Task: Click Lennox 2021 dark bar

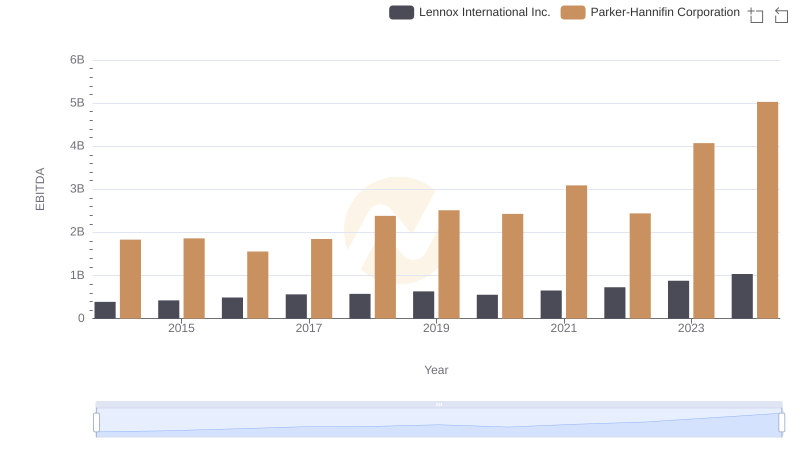Action: click(x=551, y=304)
